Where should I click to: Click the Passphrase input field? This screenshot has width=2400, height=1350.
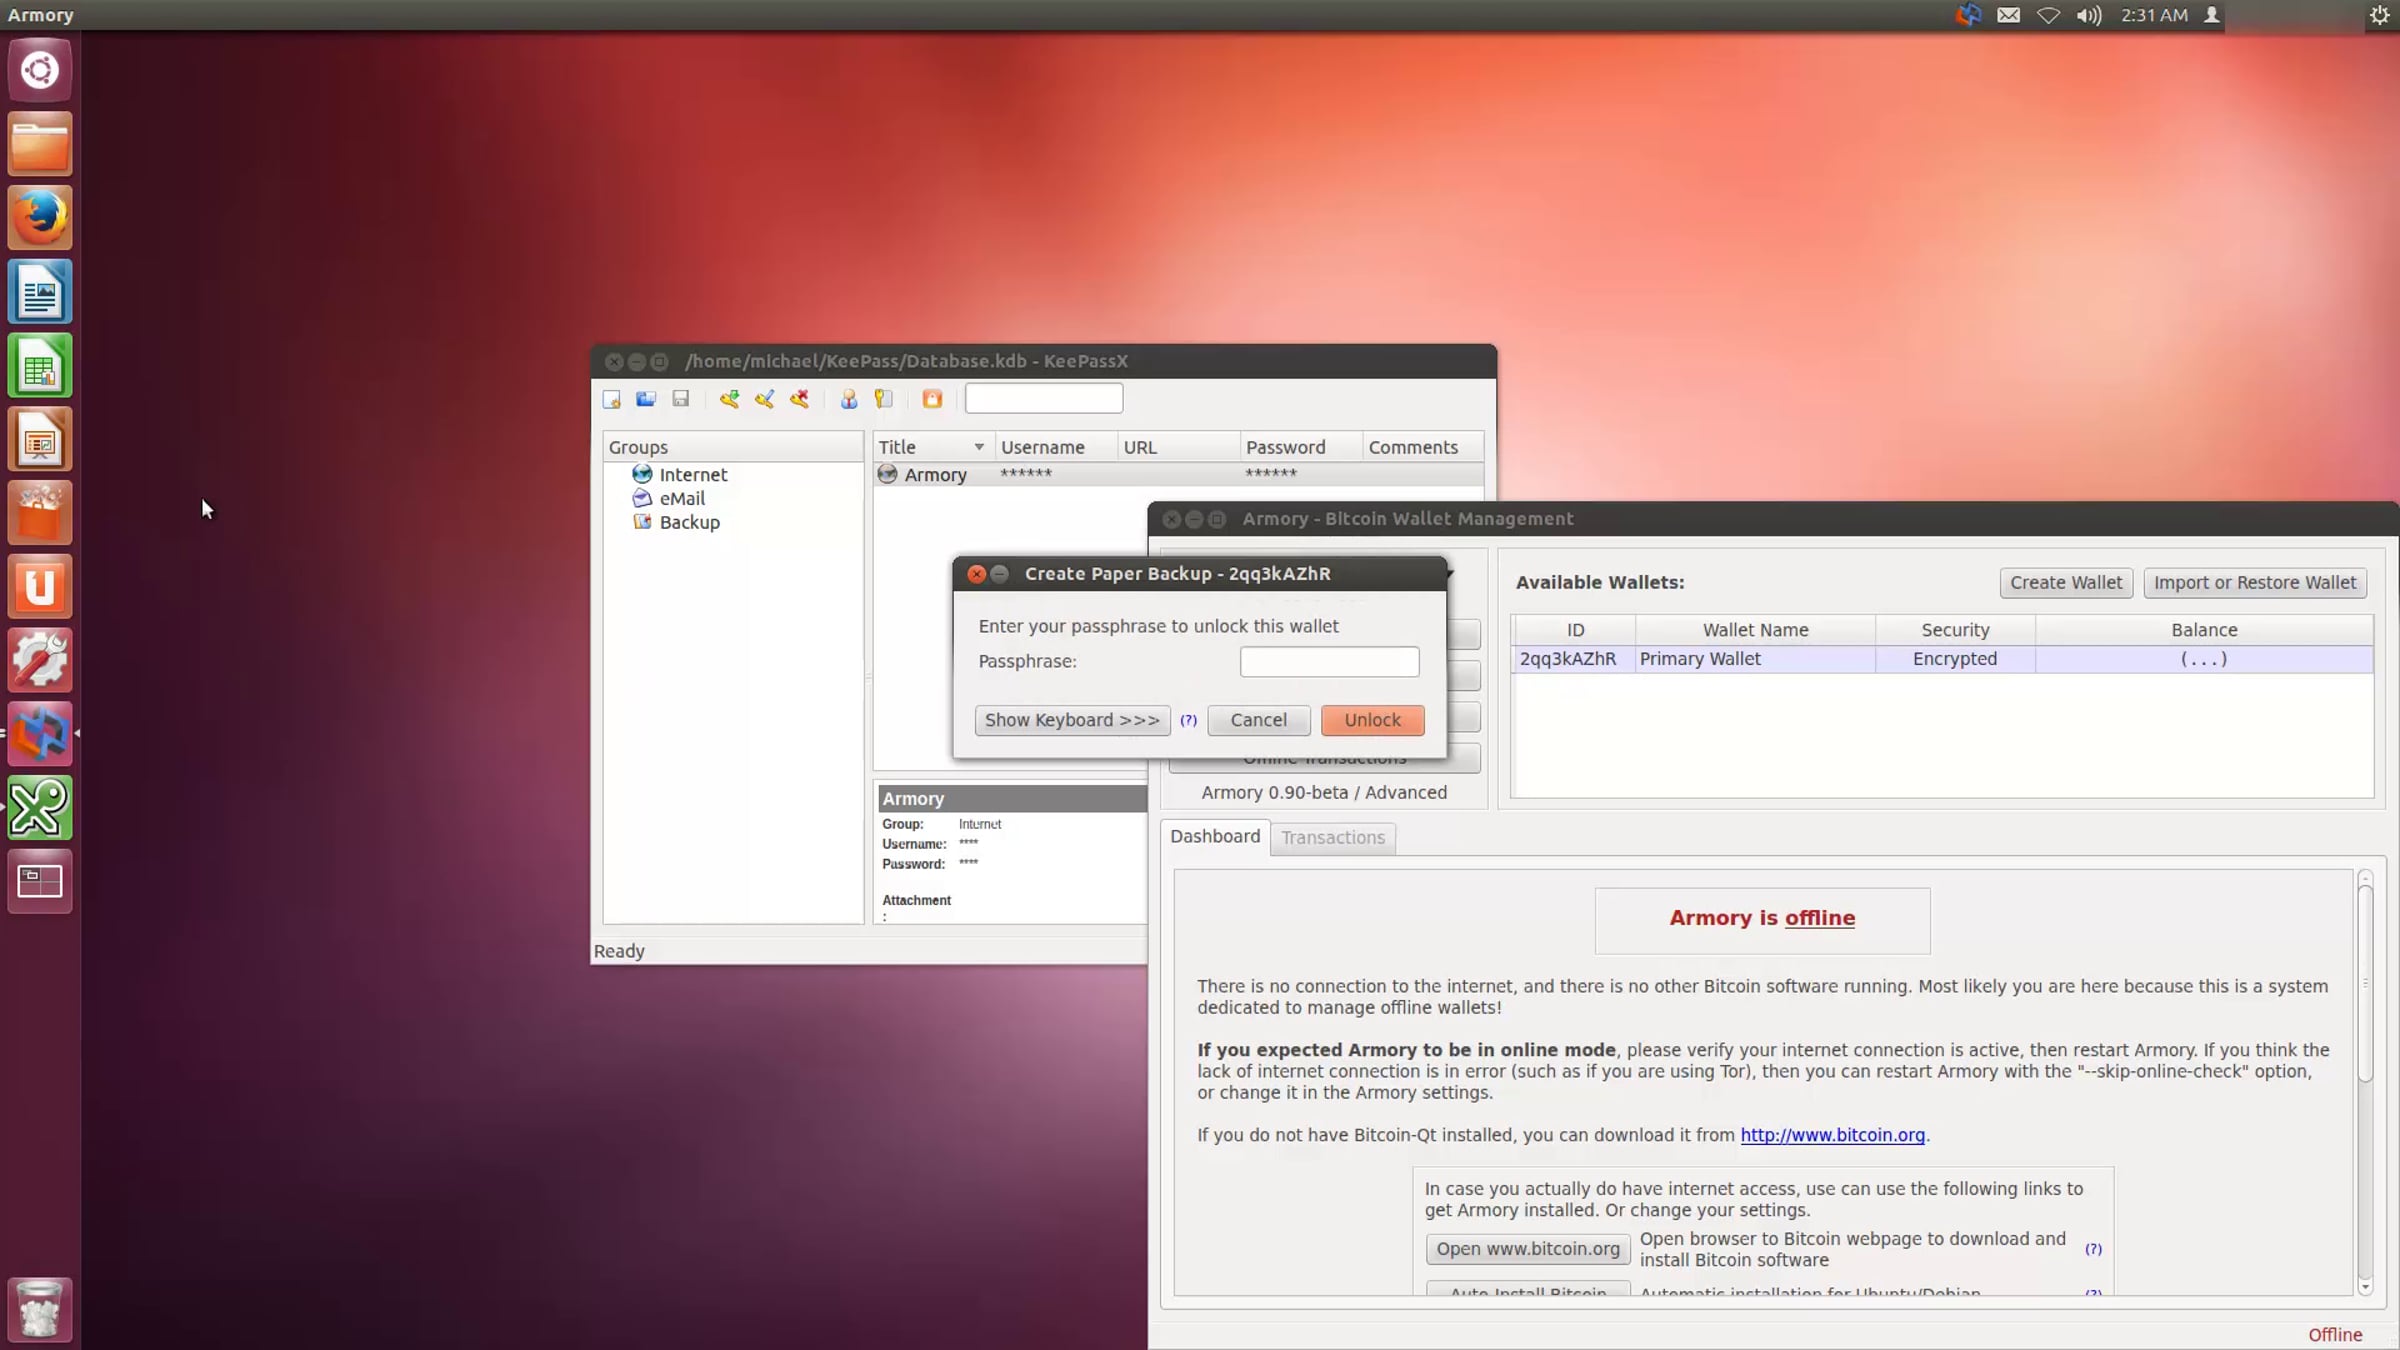pos(1329,661)
